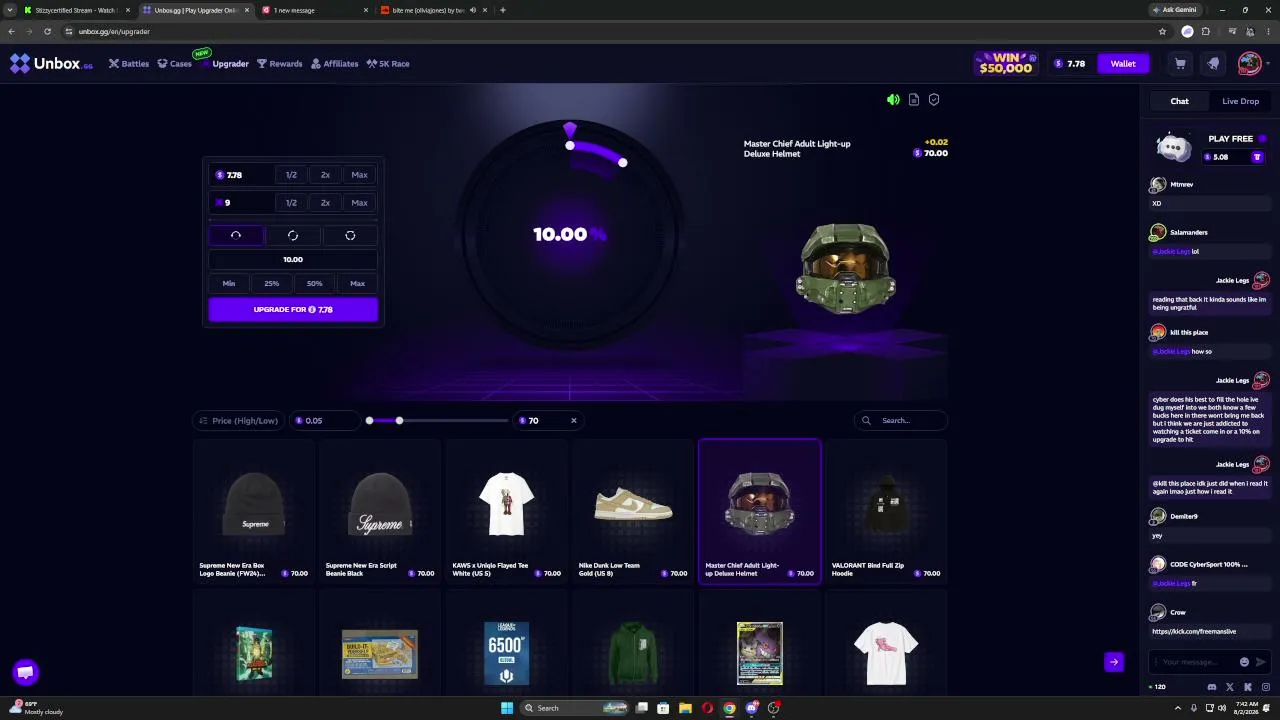Open the Cases menu item
The width and height of the screenshot is (1280, 720).
click(174, 64)
